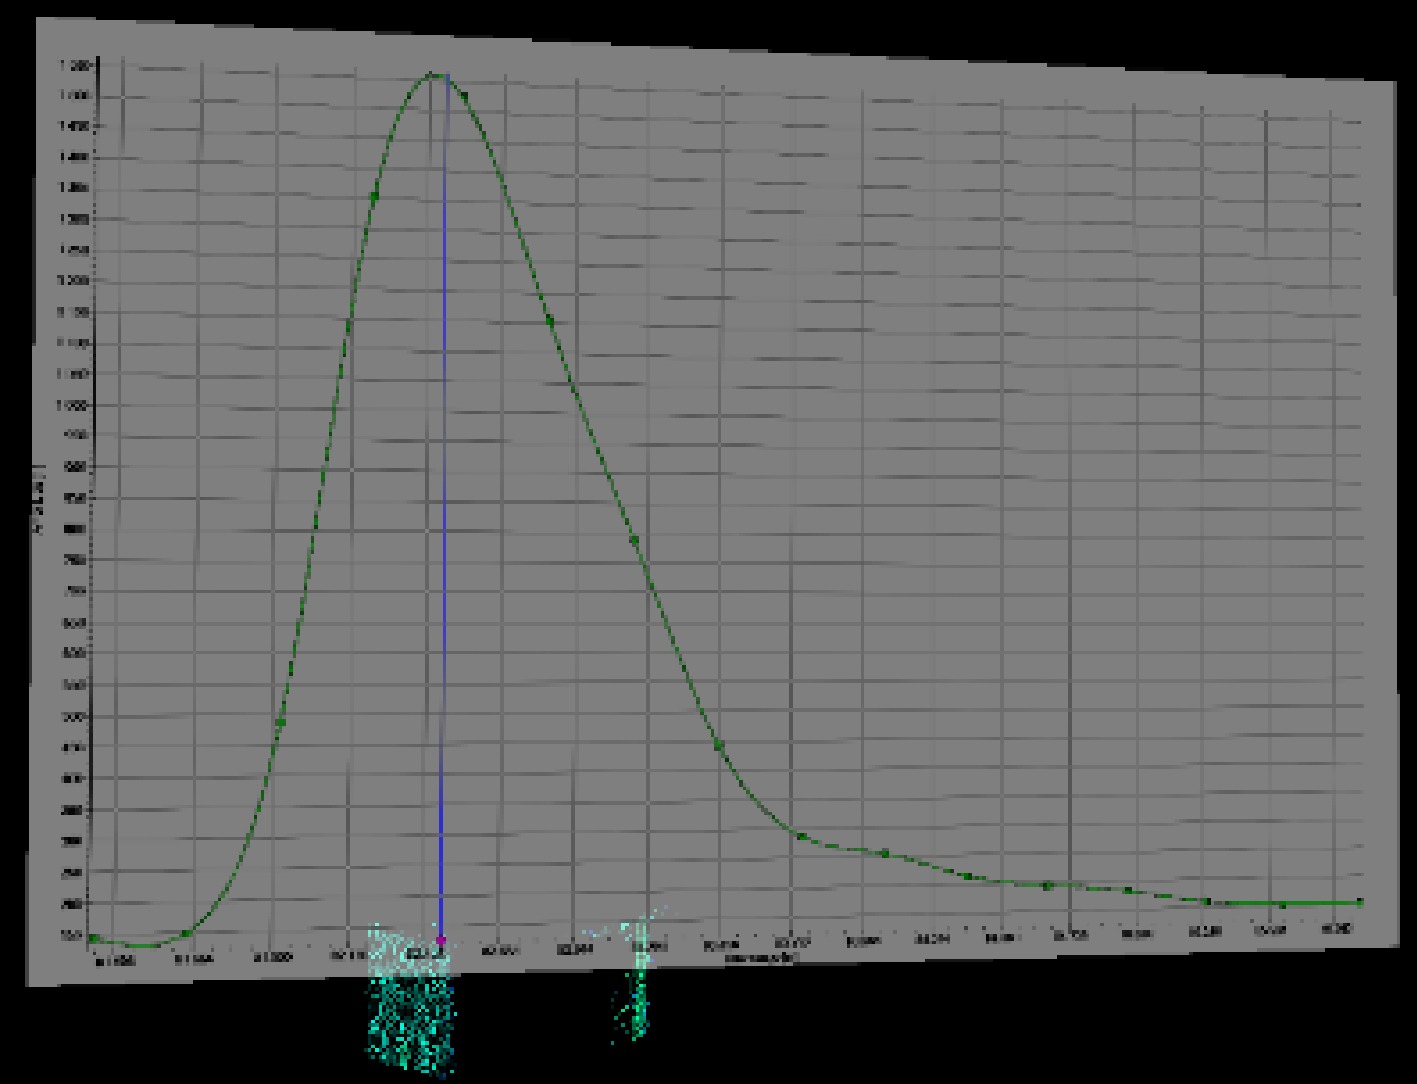This screenshot has width=1417, height=1084.
Task: Select the third data point from the left
Action: [x=281, y=722]
